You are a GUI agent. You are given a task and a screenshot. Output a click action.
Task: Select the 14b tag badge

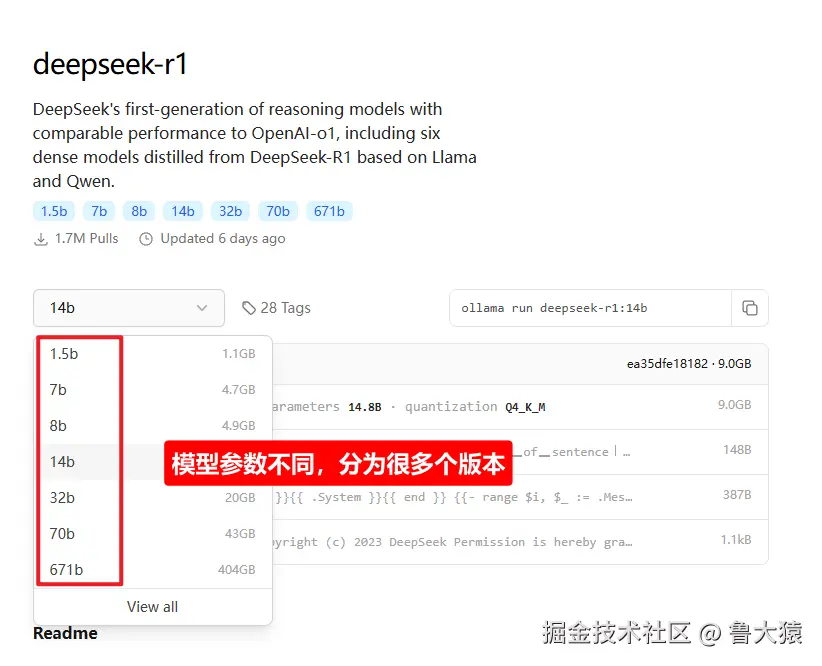[x=183, y=211]
